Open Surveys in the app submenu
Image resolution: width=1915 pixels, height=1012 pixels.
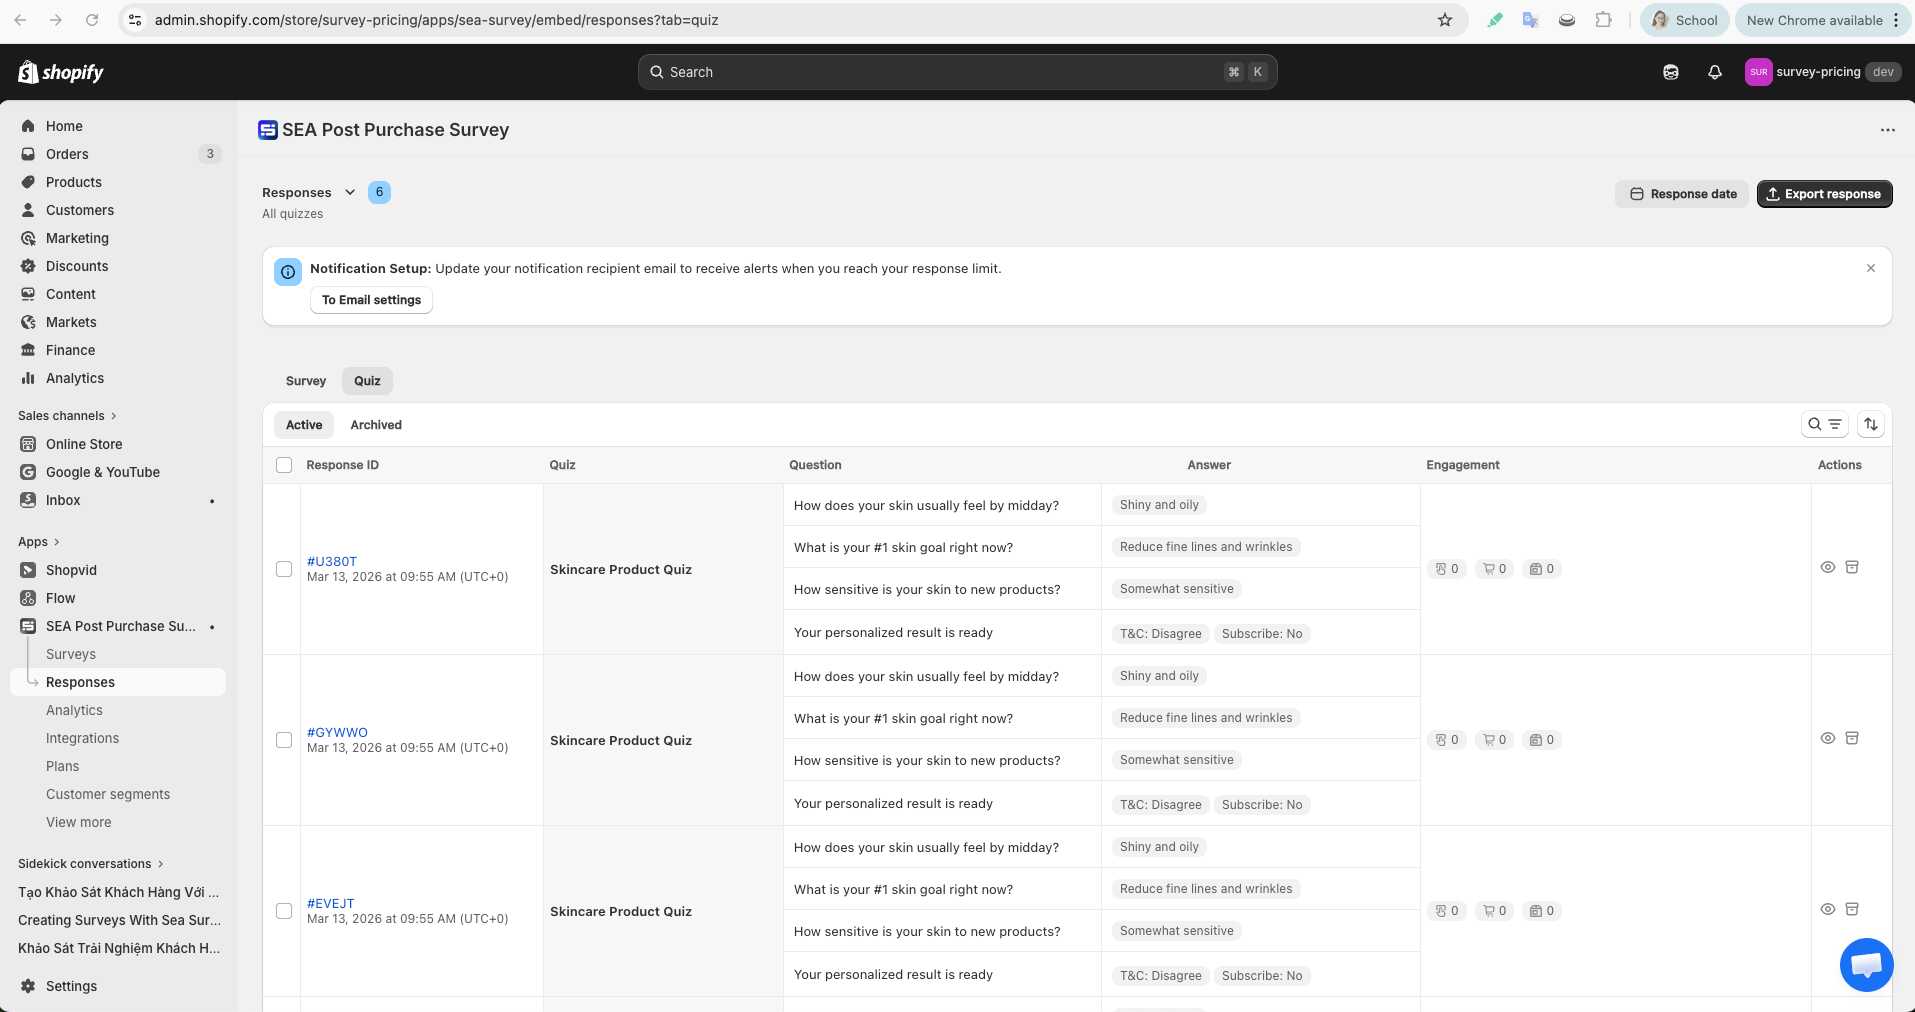click(x=71, y=654)
